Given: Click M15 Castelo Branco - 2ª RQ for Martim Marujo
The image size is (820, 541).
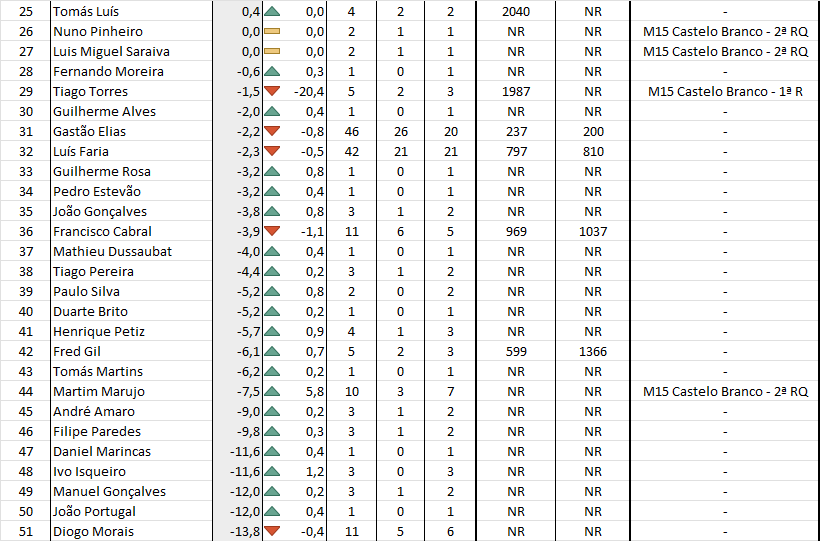Looking at the screenshot, I should pos(725,391).
